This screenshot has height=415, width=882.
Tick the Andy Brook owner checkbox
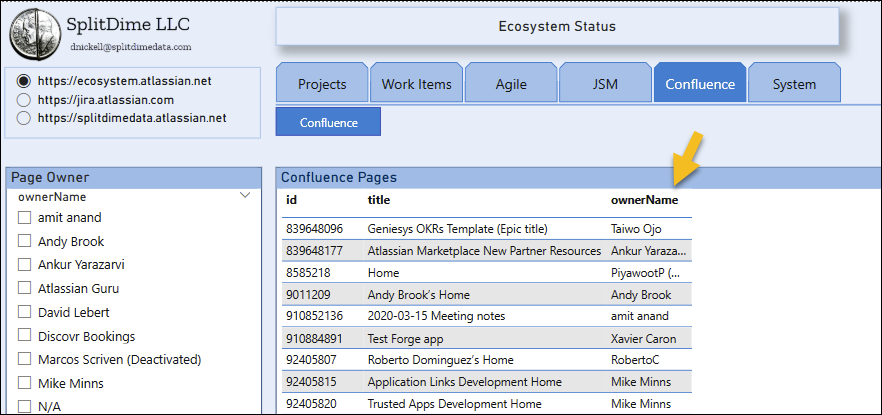pos(25,241)
